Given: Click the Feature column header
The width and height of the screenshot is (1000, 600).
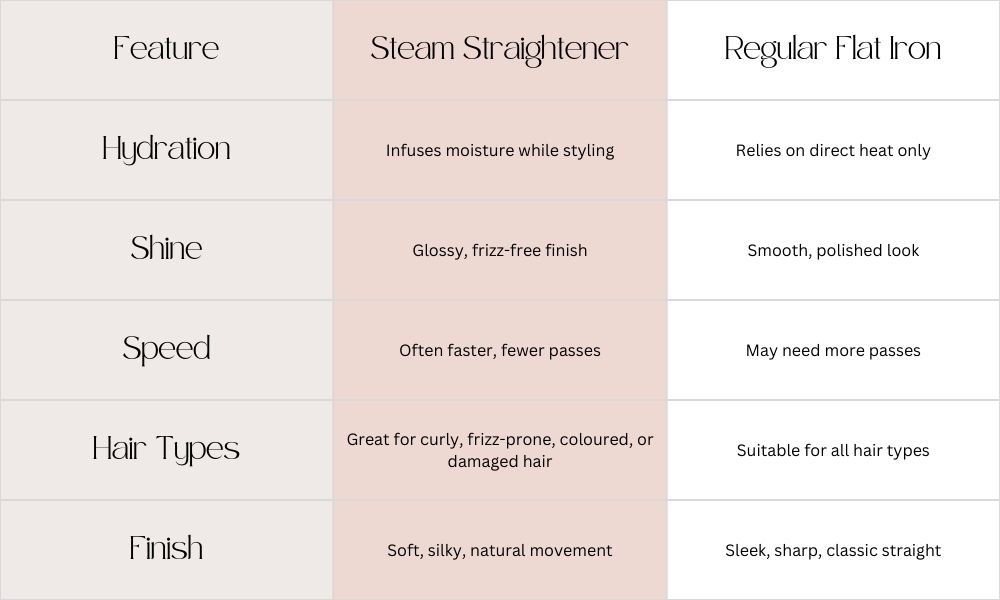Looking at the screenshot, I should 166,48.
